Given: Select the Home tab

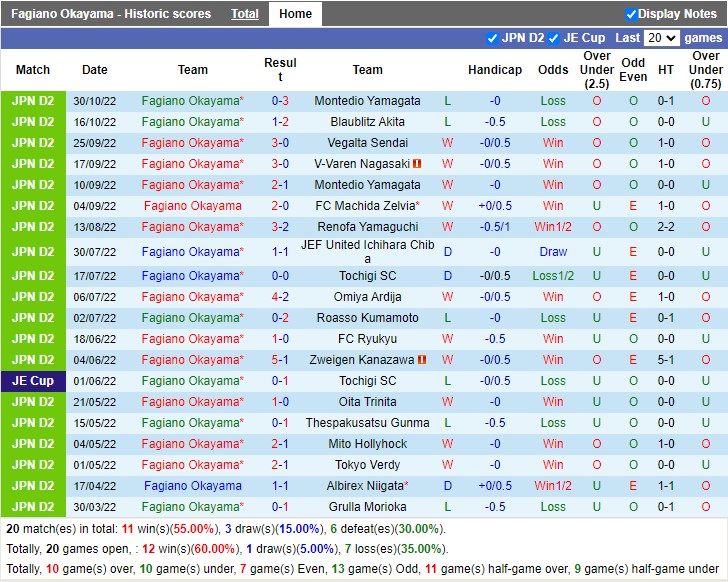Looking at the screenshot, I should (295, 14).
